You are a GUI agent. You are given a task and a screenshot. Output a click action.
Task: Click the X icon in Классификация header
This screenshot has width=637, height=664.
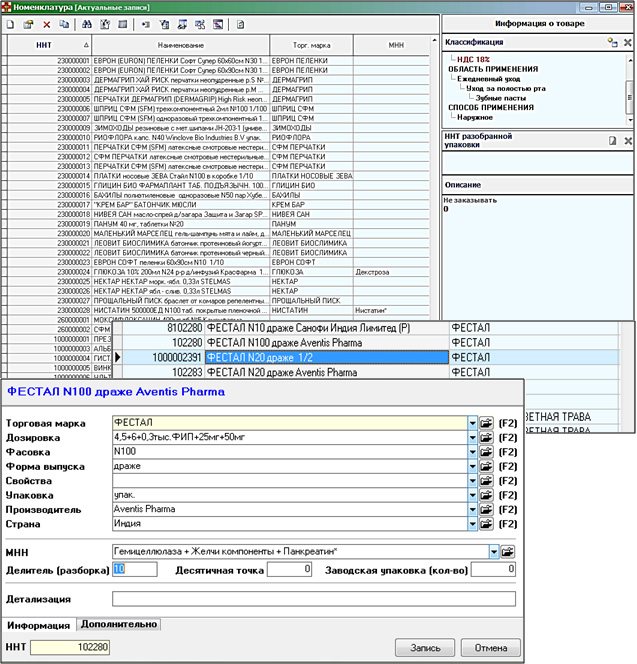coord(628,42)
